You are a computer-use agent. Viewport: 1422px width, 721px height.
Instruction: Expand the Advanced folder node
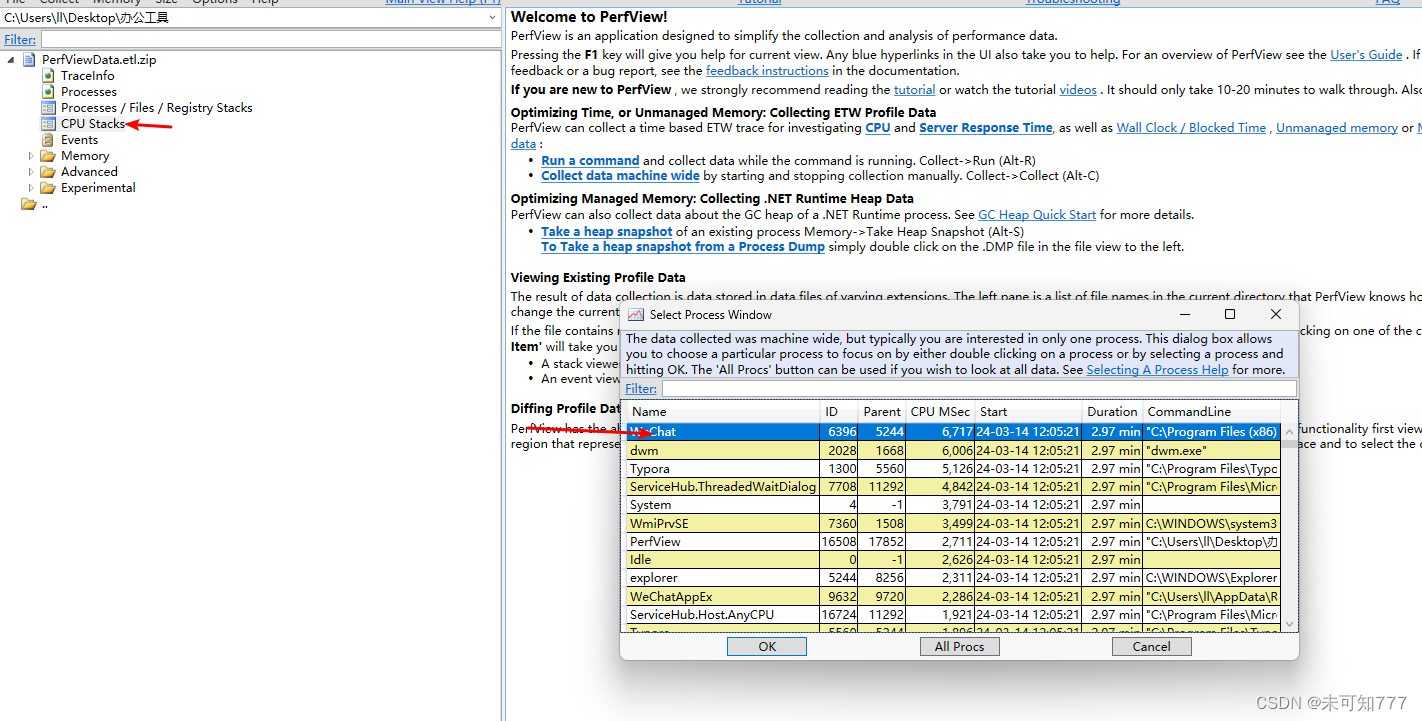[x=31, y=172]
